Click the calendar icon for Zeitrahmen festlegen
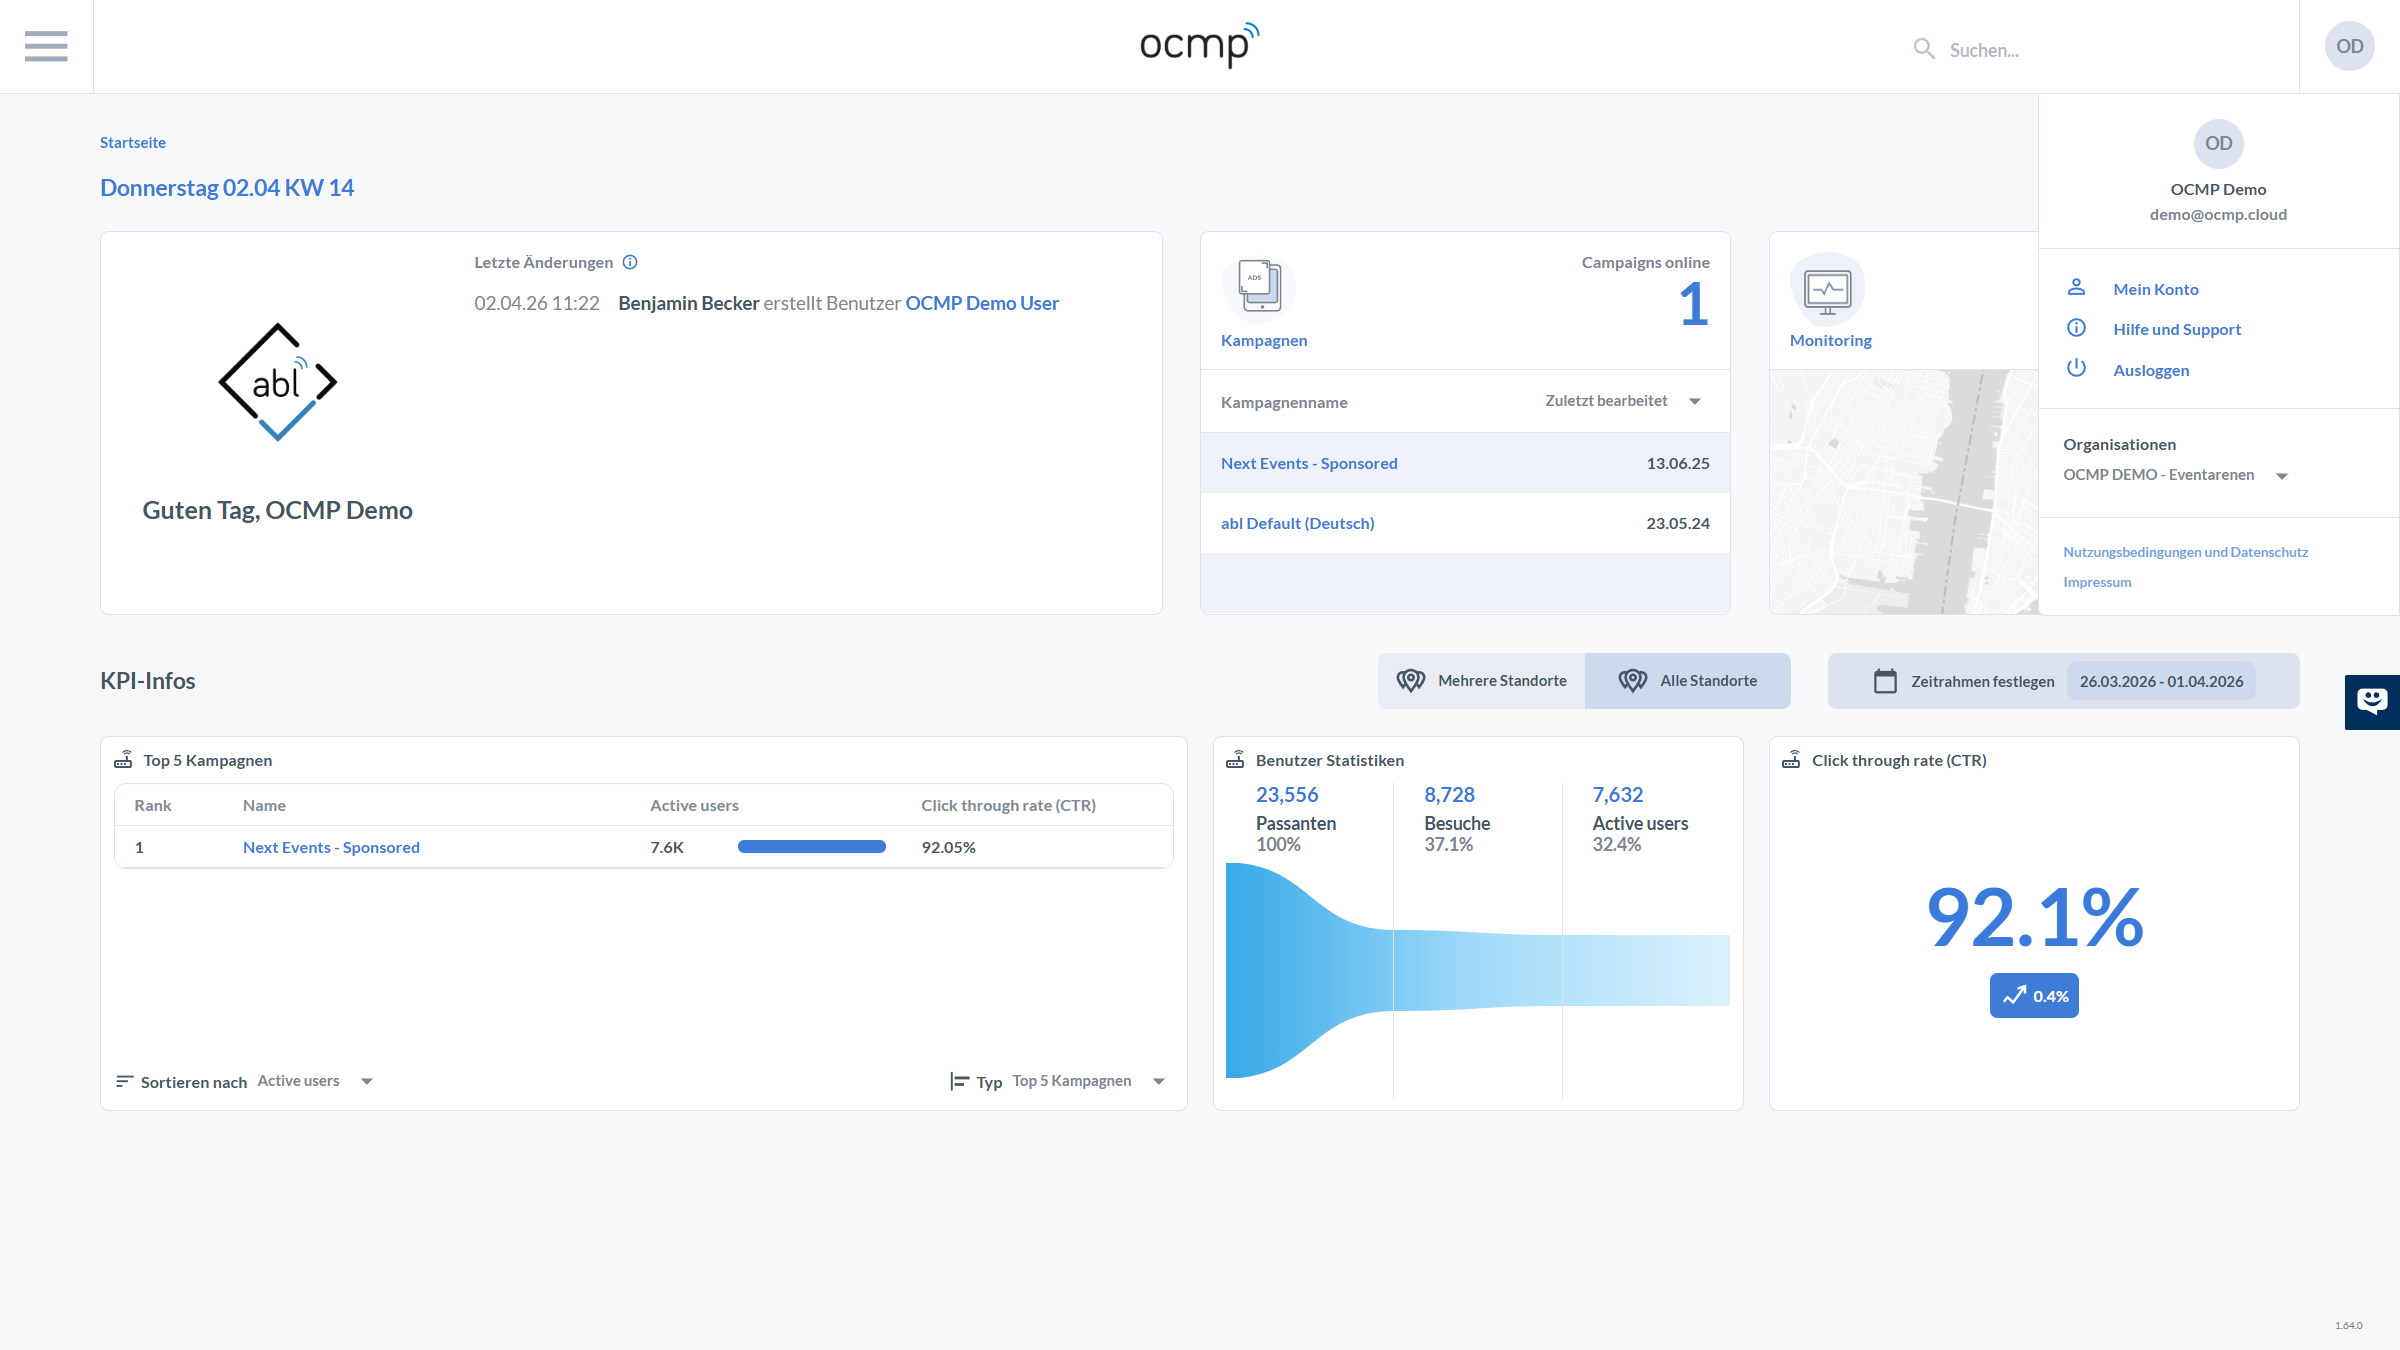Viewport: 2400px width, 1350px height. click(x=1885, y=681)
